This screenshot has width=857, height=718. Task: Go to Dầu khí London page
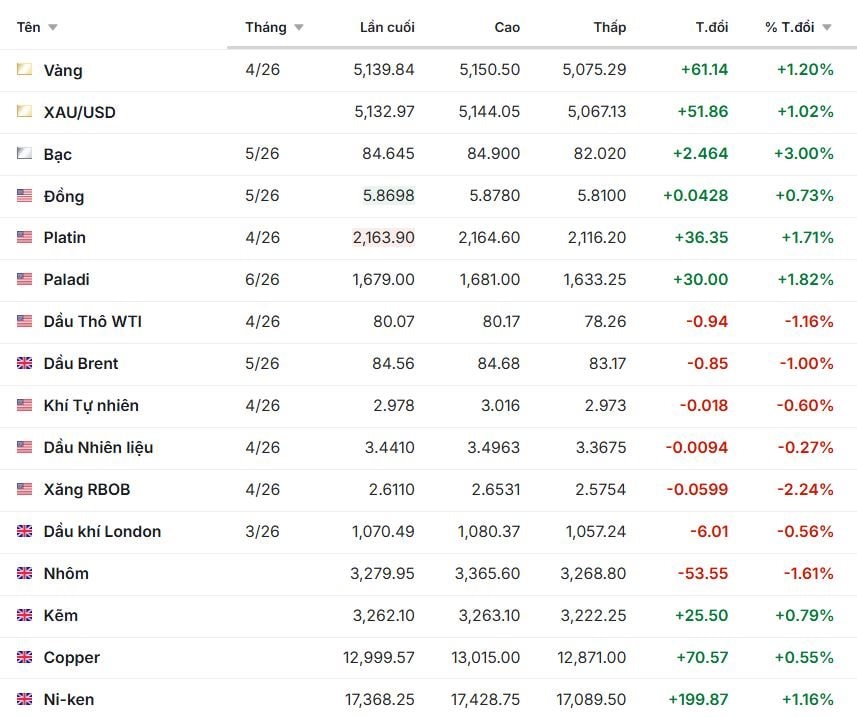102,532
